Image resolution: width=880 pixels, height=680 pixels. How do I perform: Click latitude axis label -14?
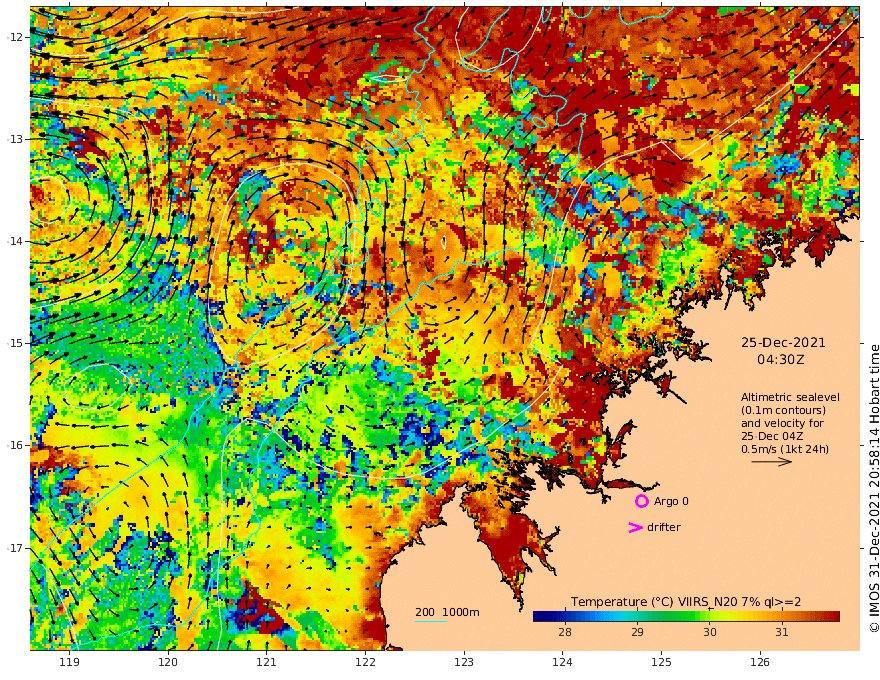pos(15,241)
